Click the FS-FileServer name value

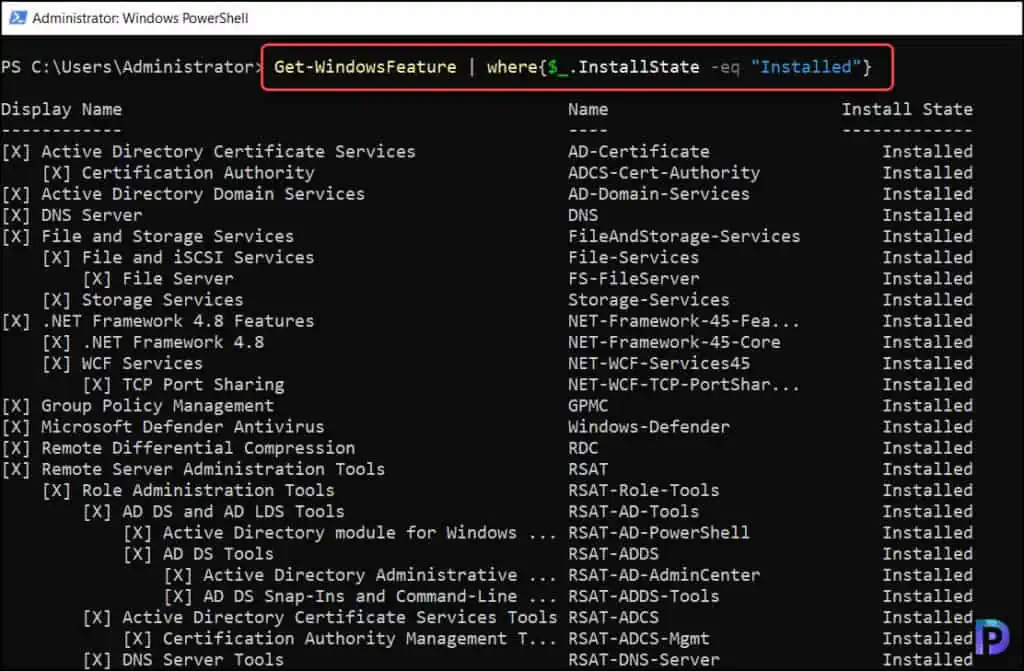point(633,279)
